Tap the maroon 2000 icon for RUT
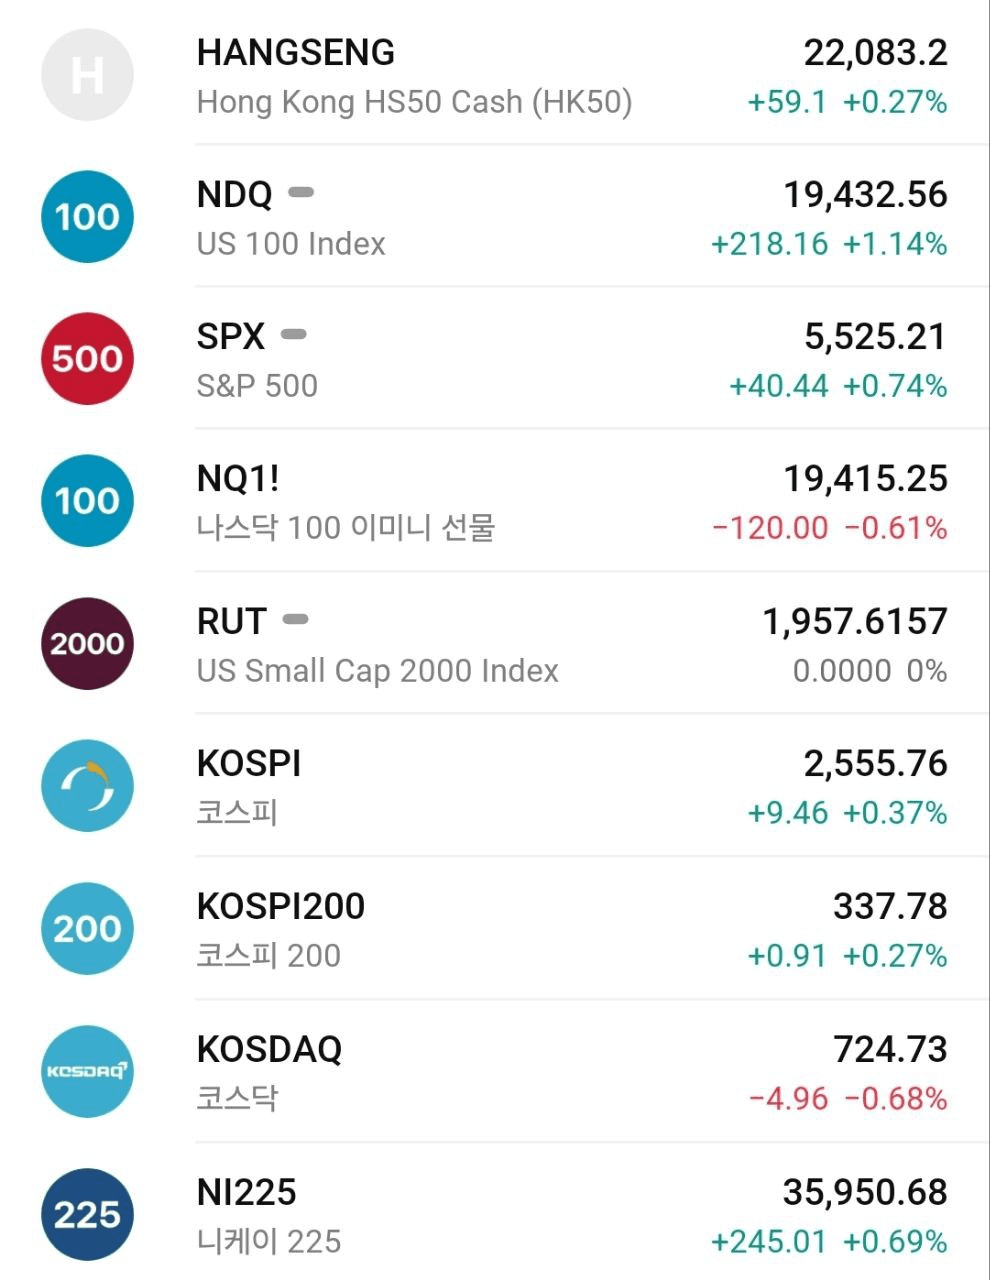This screenshot has width=990, height=1280. 87,644
